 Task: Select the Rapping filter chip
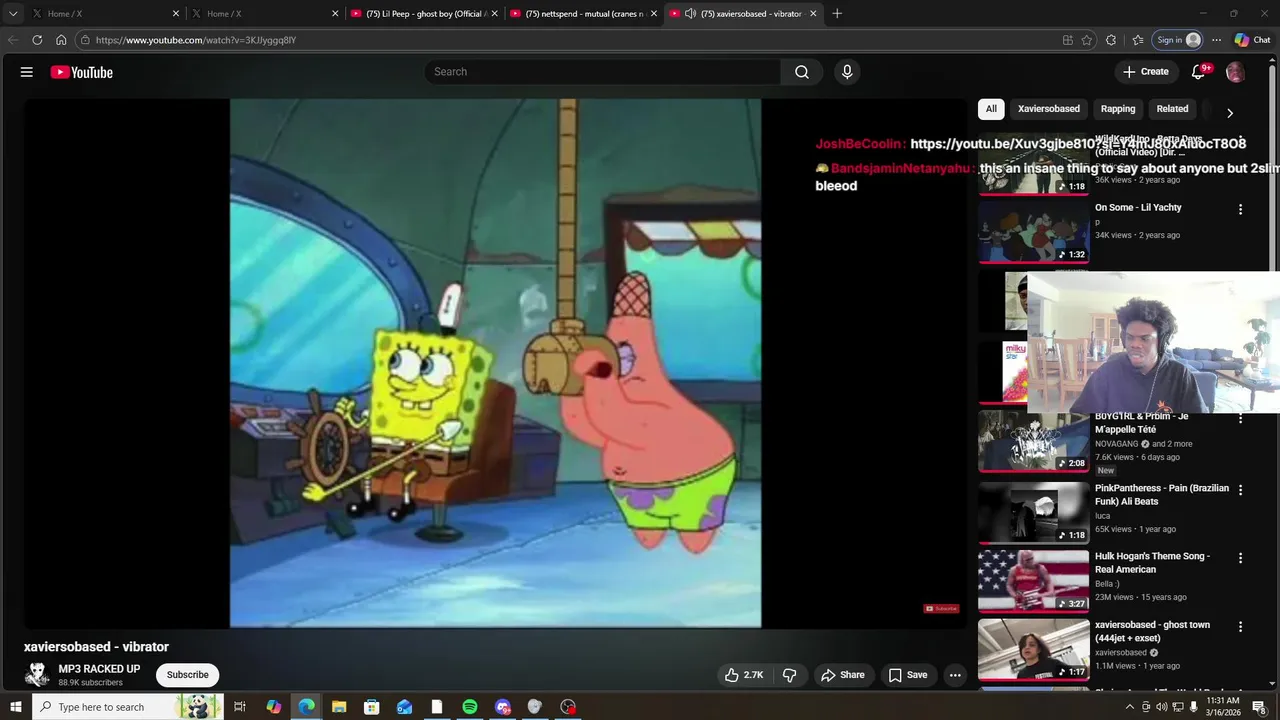(x=1118, y=109)
